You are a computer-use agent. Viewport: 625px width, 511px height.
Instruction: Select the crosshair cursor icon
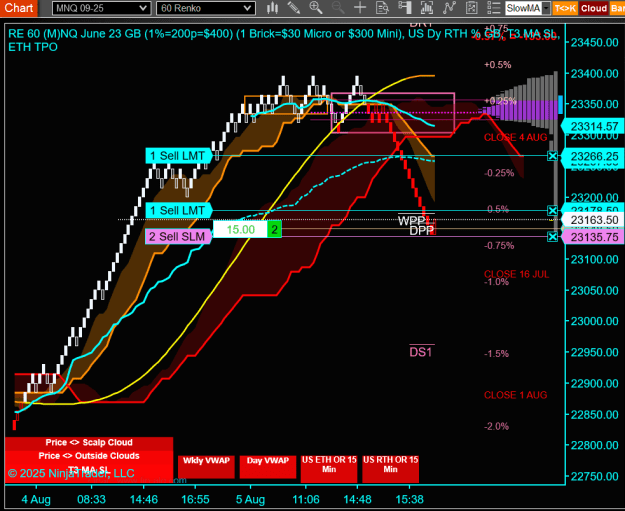pyautogui.click(x=360, y=8)
